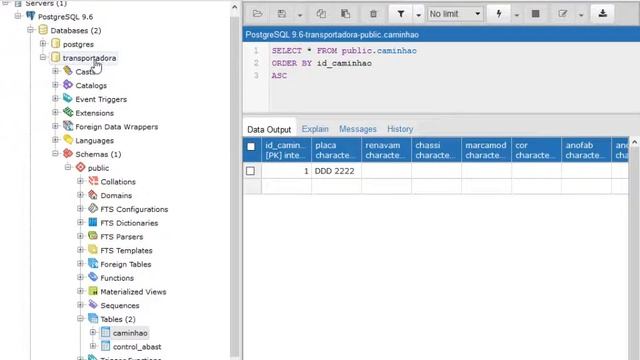640x360 pixels.
Task: Click the cor column header
Action: pyautogui.click(x=536, y=150)
